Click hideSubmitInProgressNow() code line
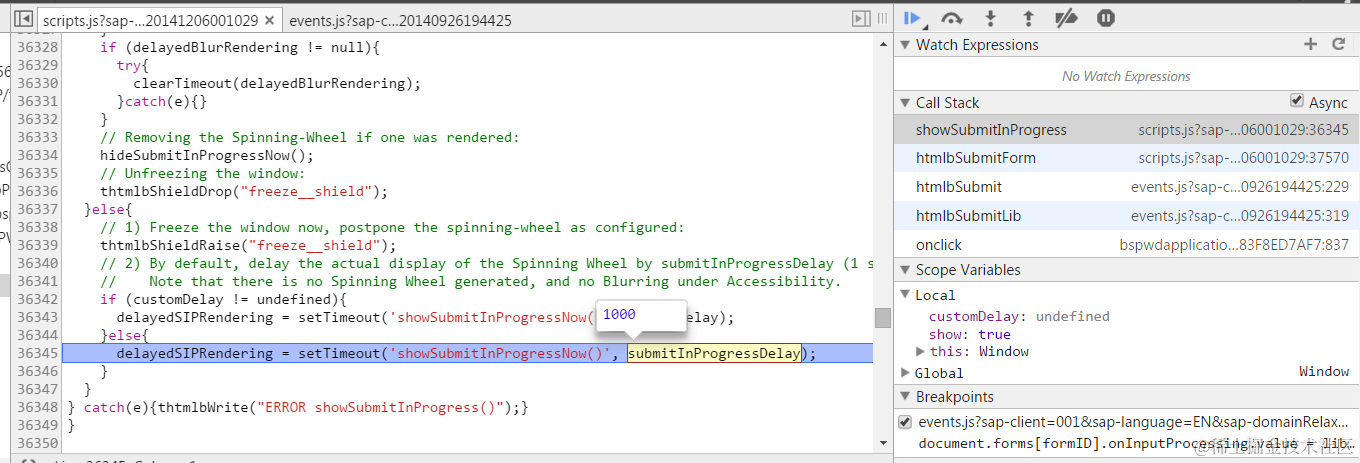1360x463 pixels. 207,155
